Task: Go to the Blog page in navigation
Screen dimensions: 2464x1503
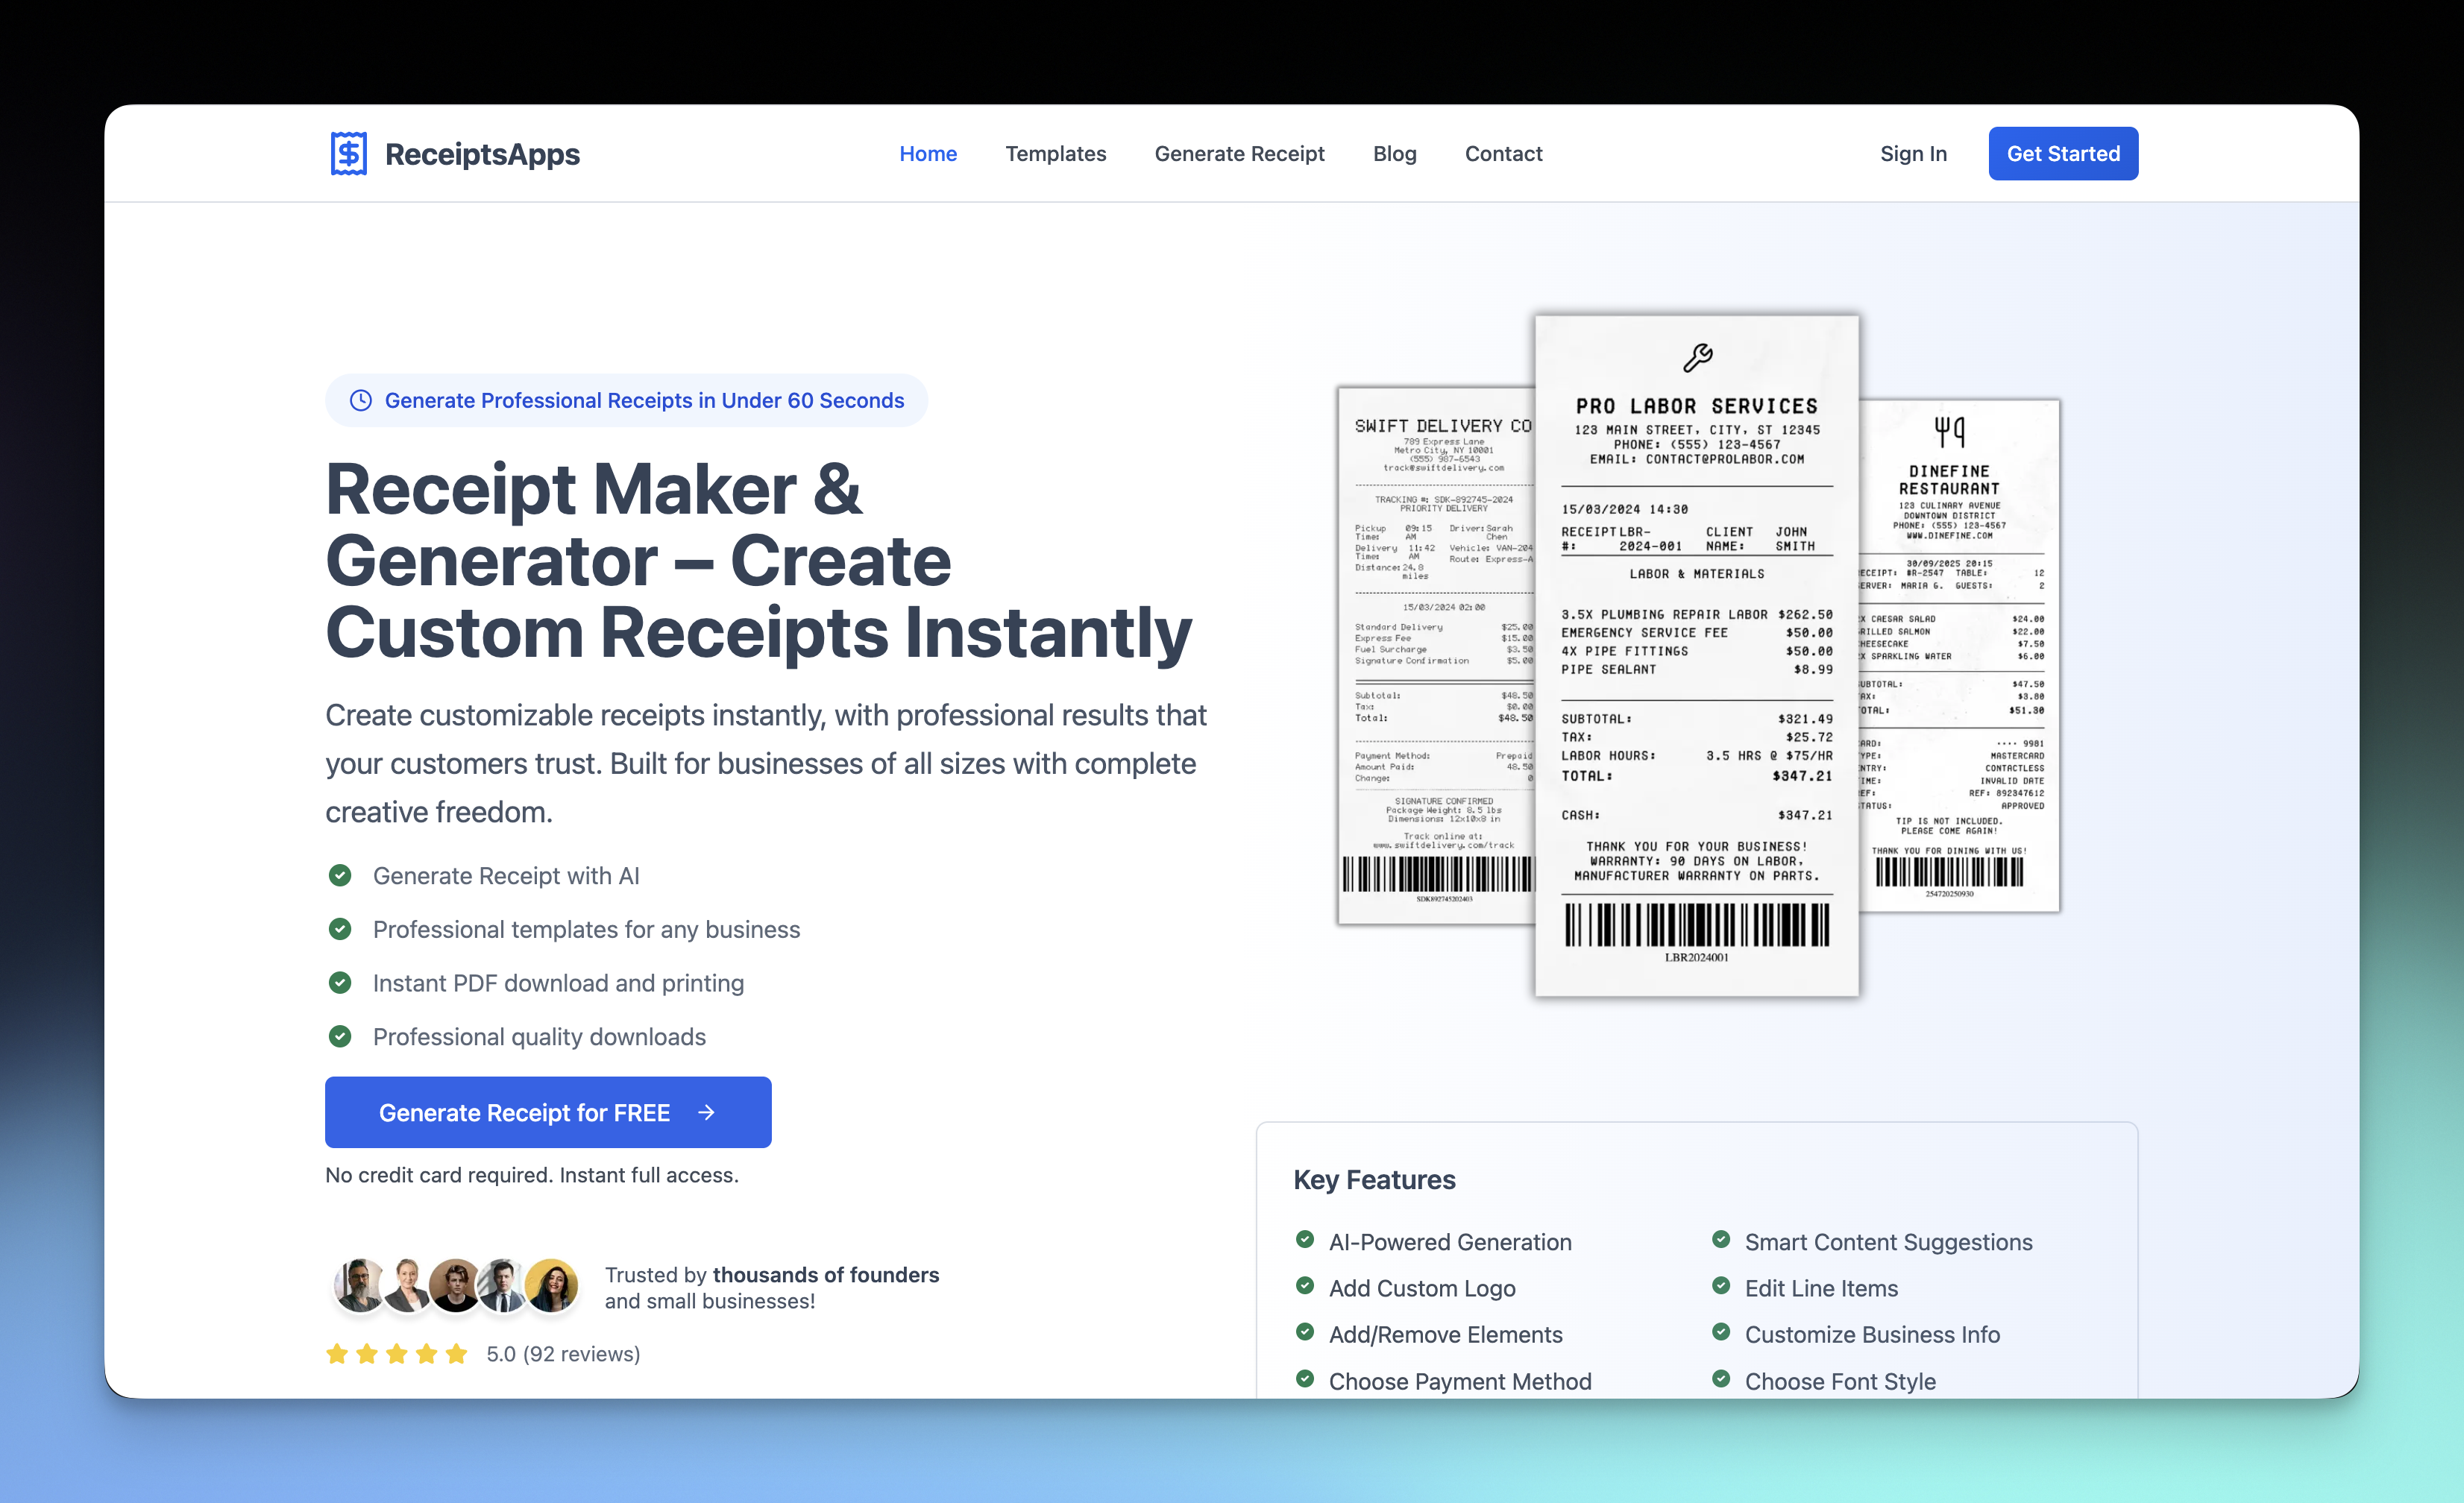Action: (x=1394, y=154)
